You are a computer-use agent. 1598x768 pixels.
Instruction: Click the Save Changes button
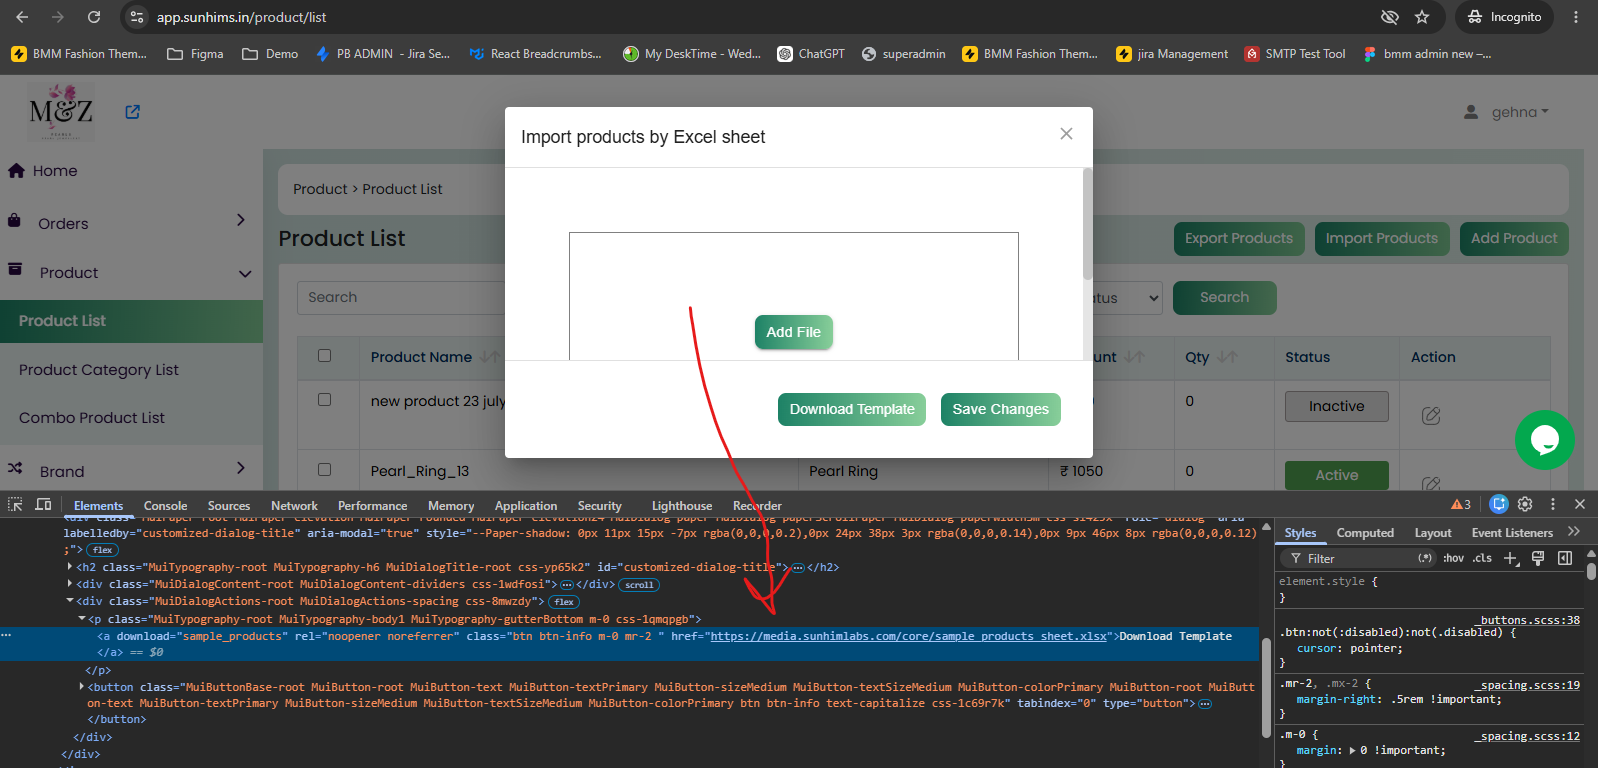coord(1000,409)
